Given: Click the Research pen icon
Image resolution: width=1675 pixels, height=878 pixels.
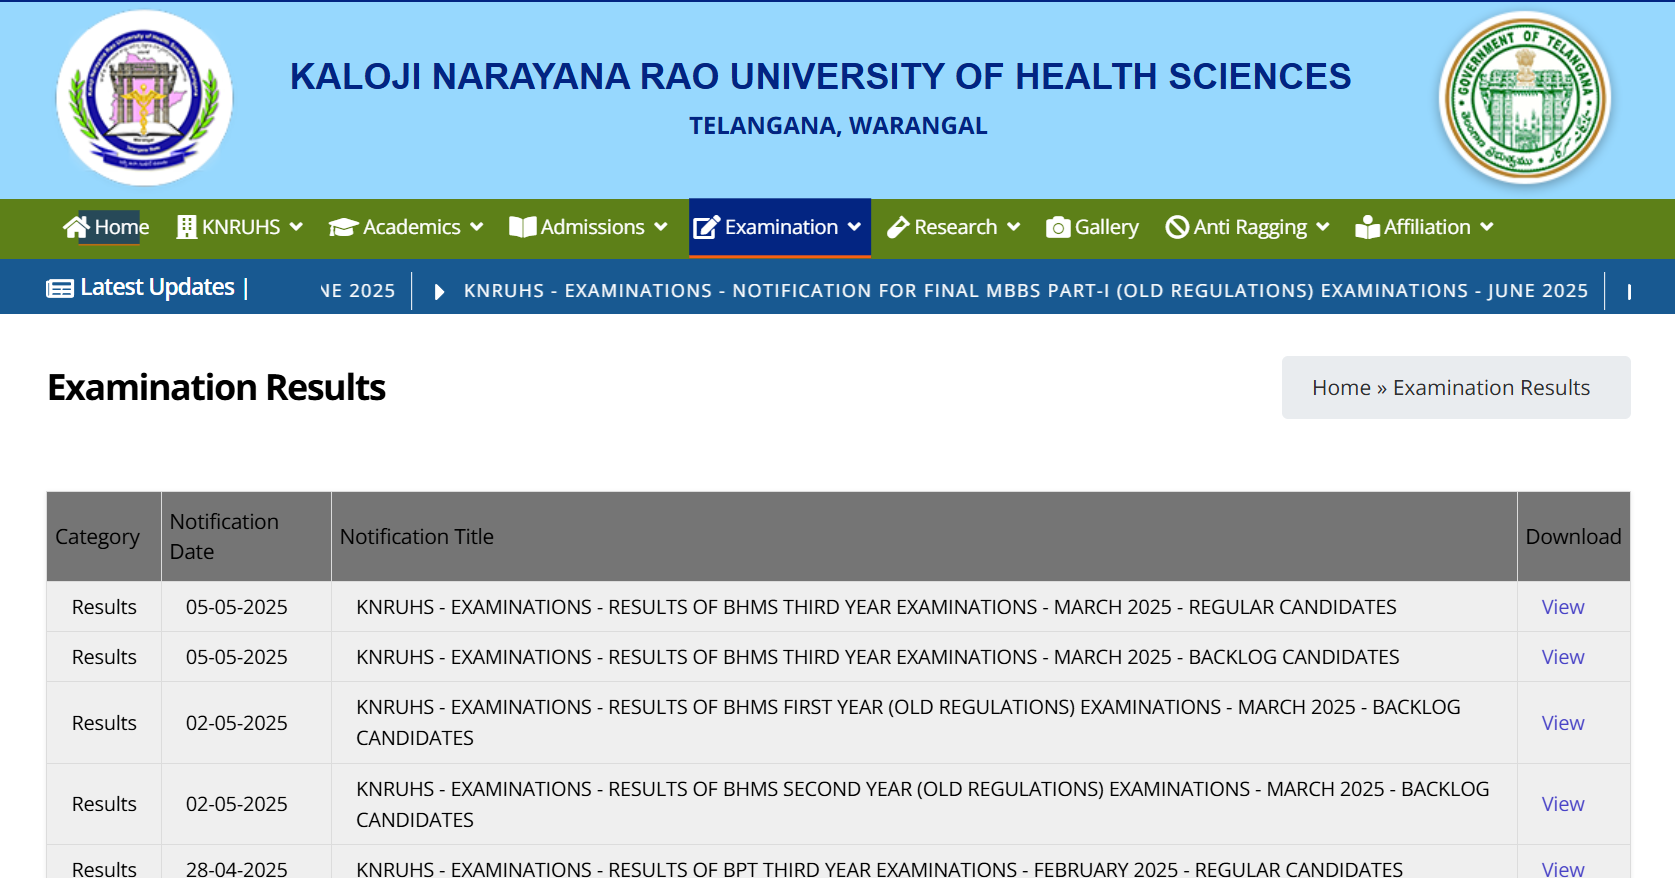Looking at the screenshot, I should [898, 227].
